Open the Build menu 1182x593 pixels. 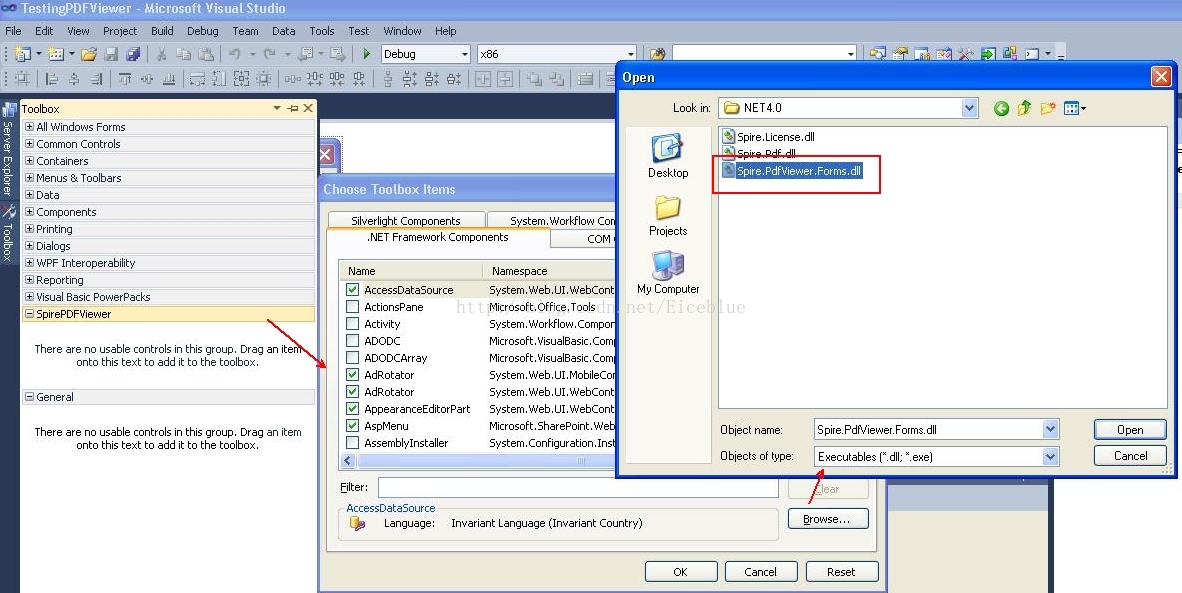click(162, 31)
